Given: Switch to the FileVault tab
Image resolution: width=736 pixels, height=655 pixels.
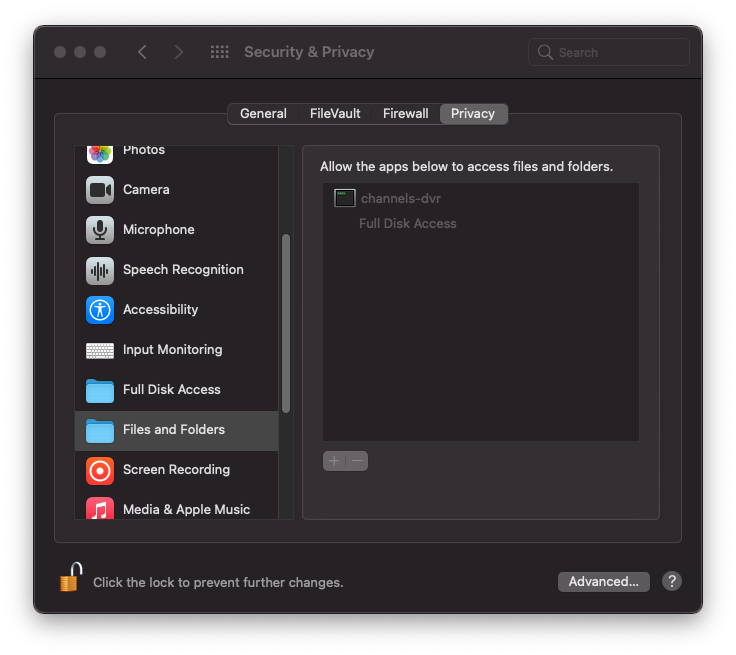Looking at the screenshot, I should click(x=335, y=114).
